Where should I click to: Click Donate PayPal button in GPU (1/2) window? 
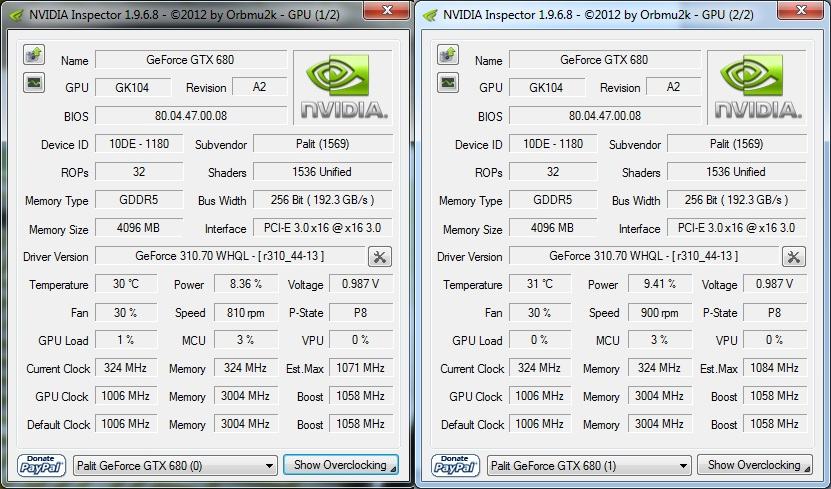[x=41, y=466]
